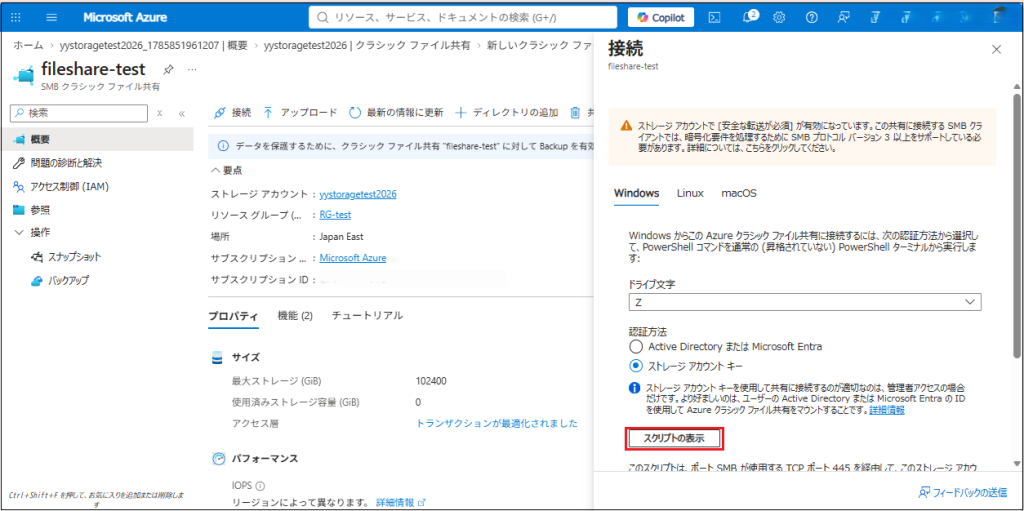Open portal settings gear icon
The height and width of the screenshot is (511, 1024).
click(778, 18)
